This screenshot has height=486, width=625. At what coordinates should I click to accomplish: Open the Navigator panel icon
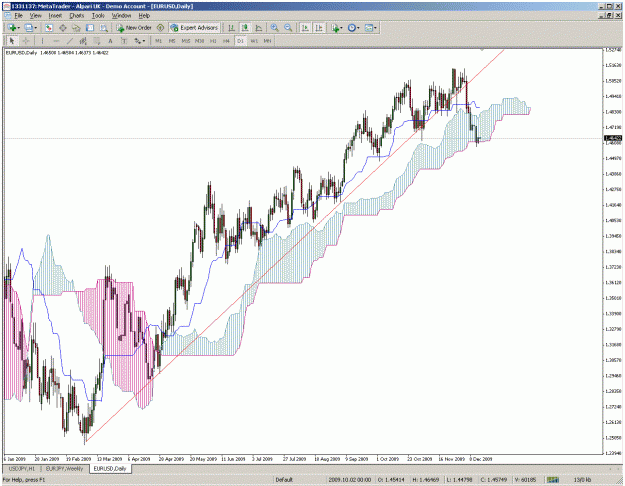tap(76, 28)
